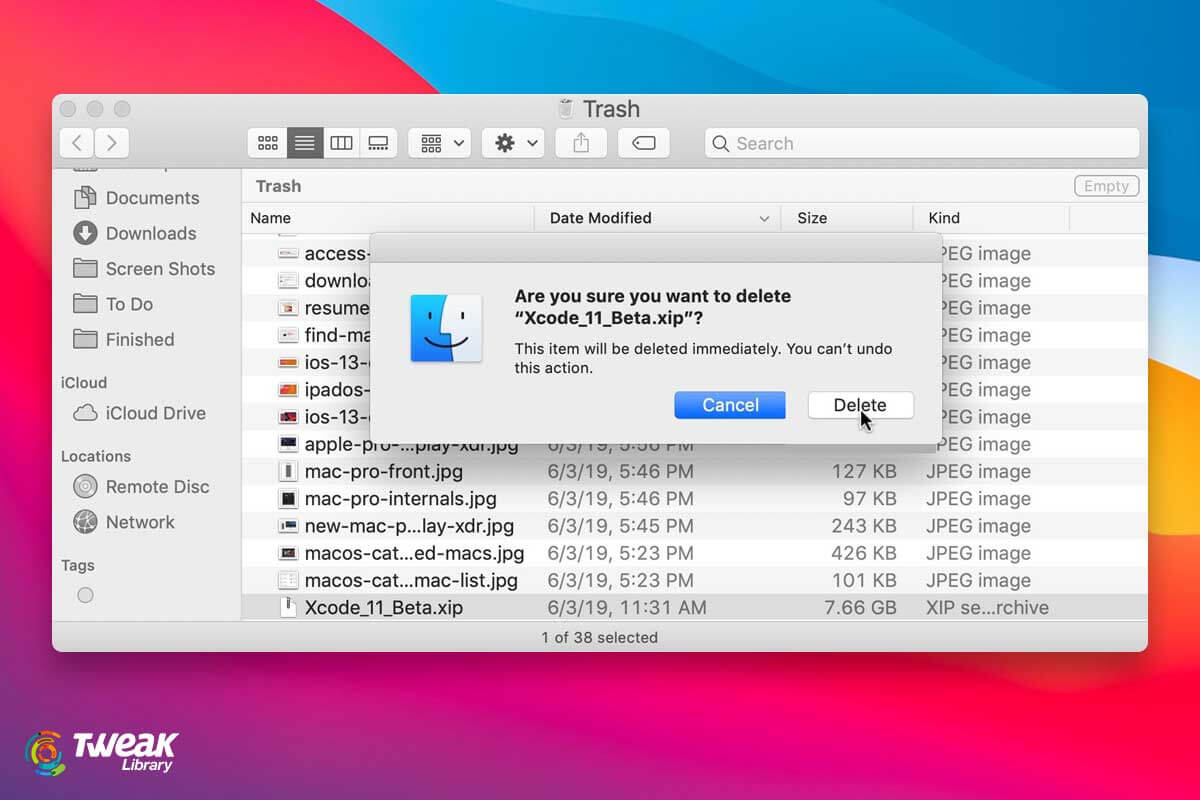This screenshot has height=800, width=1200.
Task: Select Network in the sidebar
Action: click(x=140, y=522)
